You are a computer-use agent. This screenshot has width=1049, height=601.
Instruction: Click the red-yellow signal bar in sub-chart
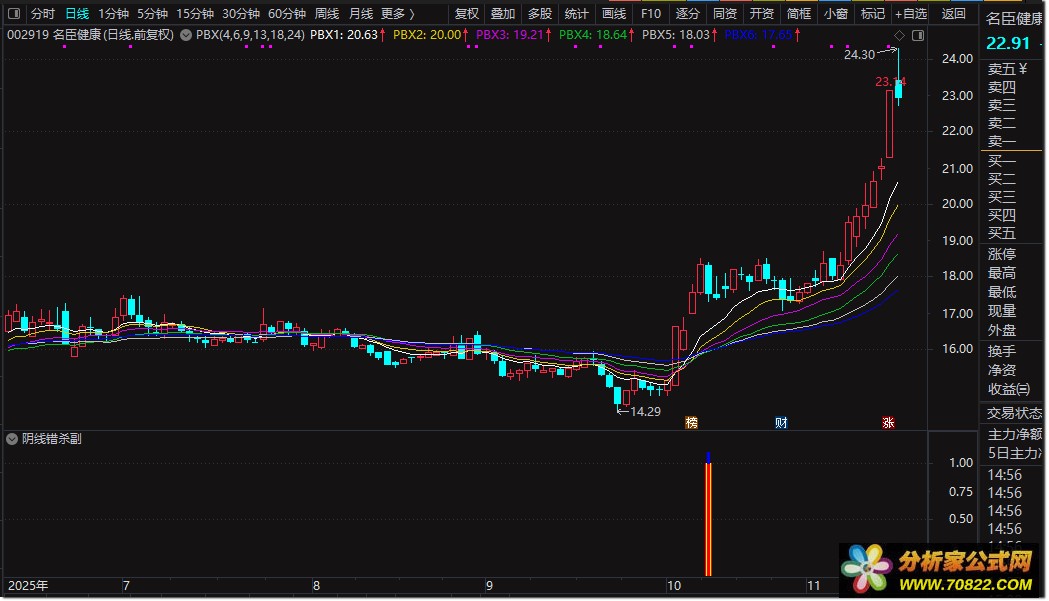pyautogui.click(x=708, y=519)
